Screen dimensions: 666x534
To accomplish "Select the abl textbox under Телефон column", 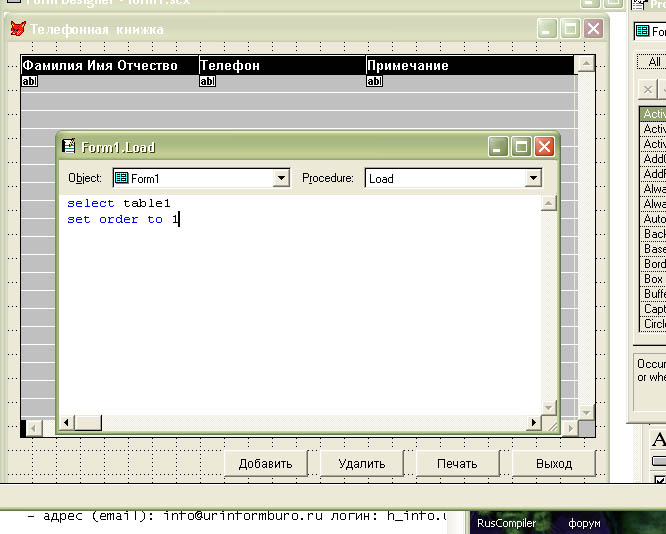I will (x=207, y=81).
